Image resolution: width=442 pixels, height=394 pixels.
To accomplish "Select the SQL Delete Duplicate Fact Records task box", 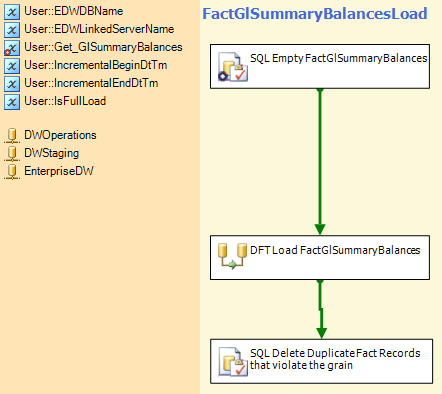I will 322,361.
